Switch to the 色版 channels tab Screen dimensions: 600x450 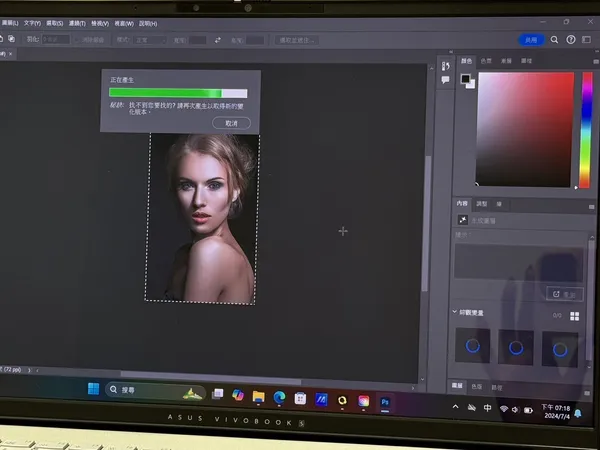tap(476, 386)
